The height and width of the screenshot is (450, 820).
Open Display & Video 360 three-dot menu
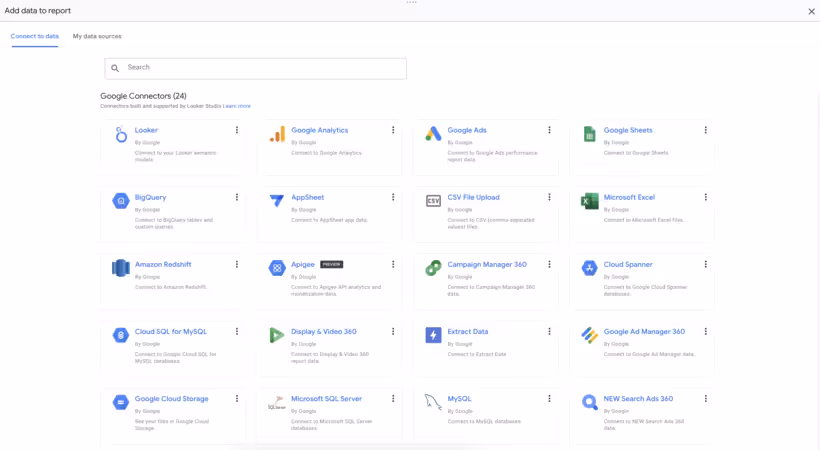coord(393,331)
